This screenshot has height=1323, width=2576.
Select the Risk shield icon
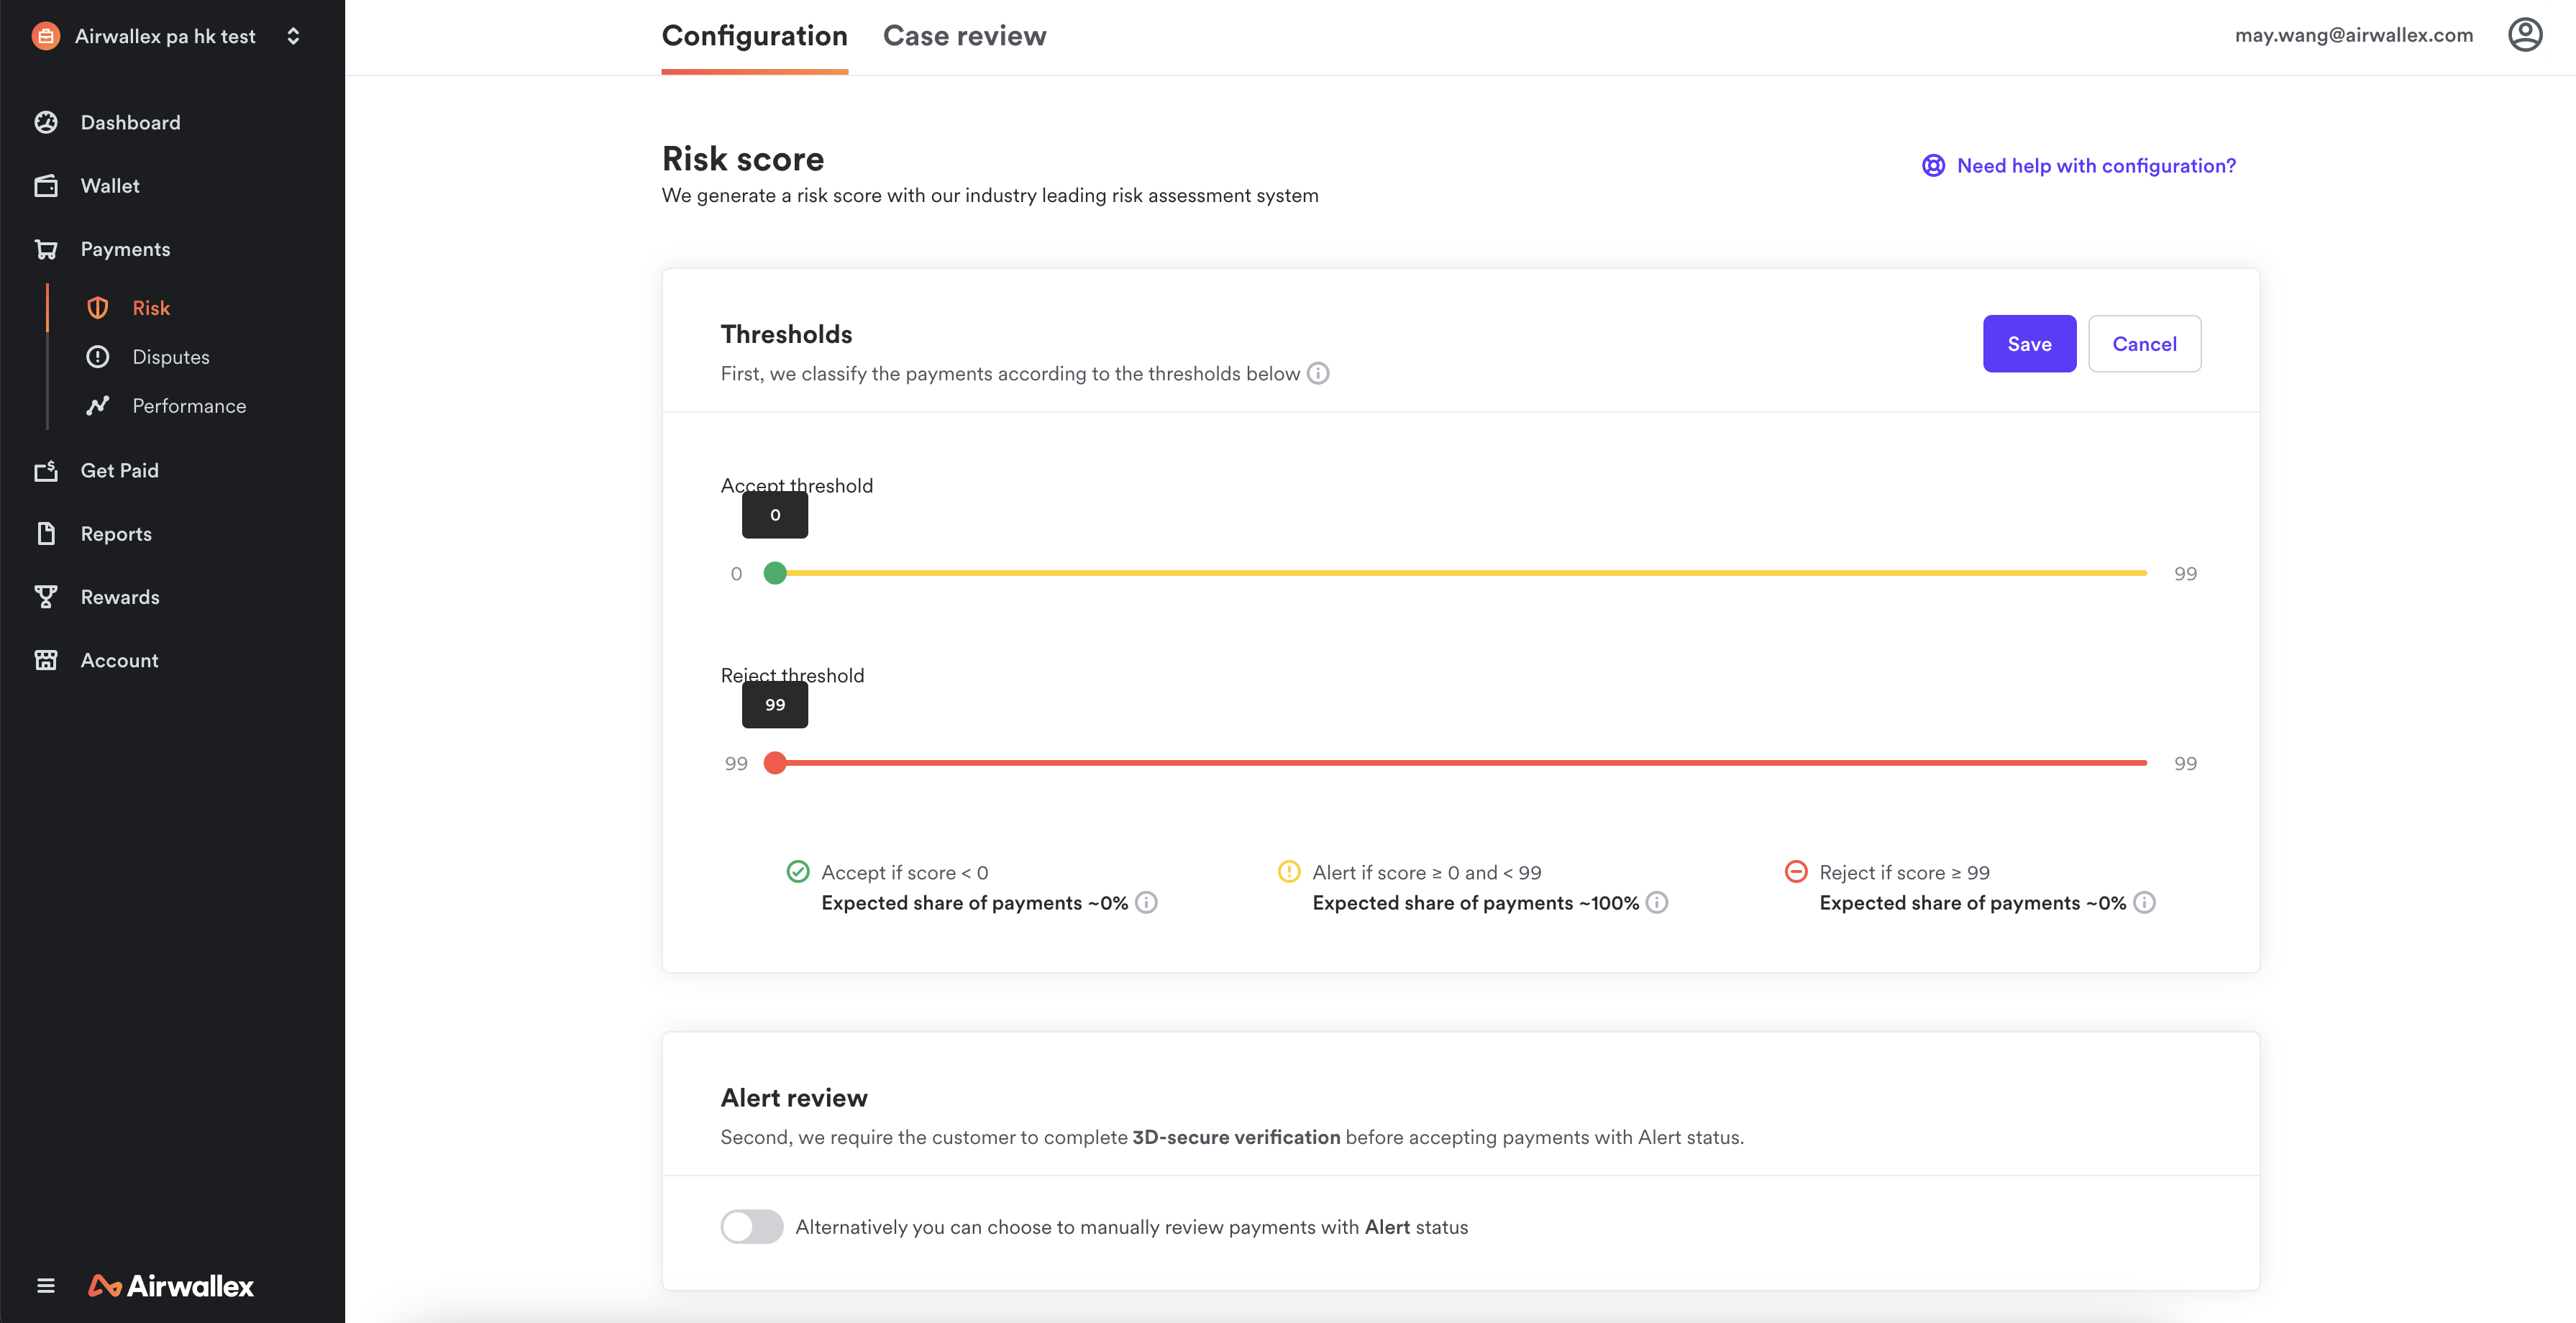coord(97,307)
